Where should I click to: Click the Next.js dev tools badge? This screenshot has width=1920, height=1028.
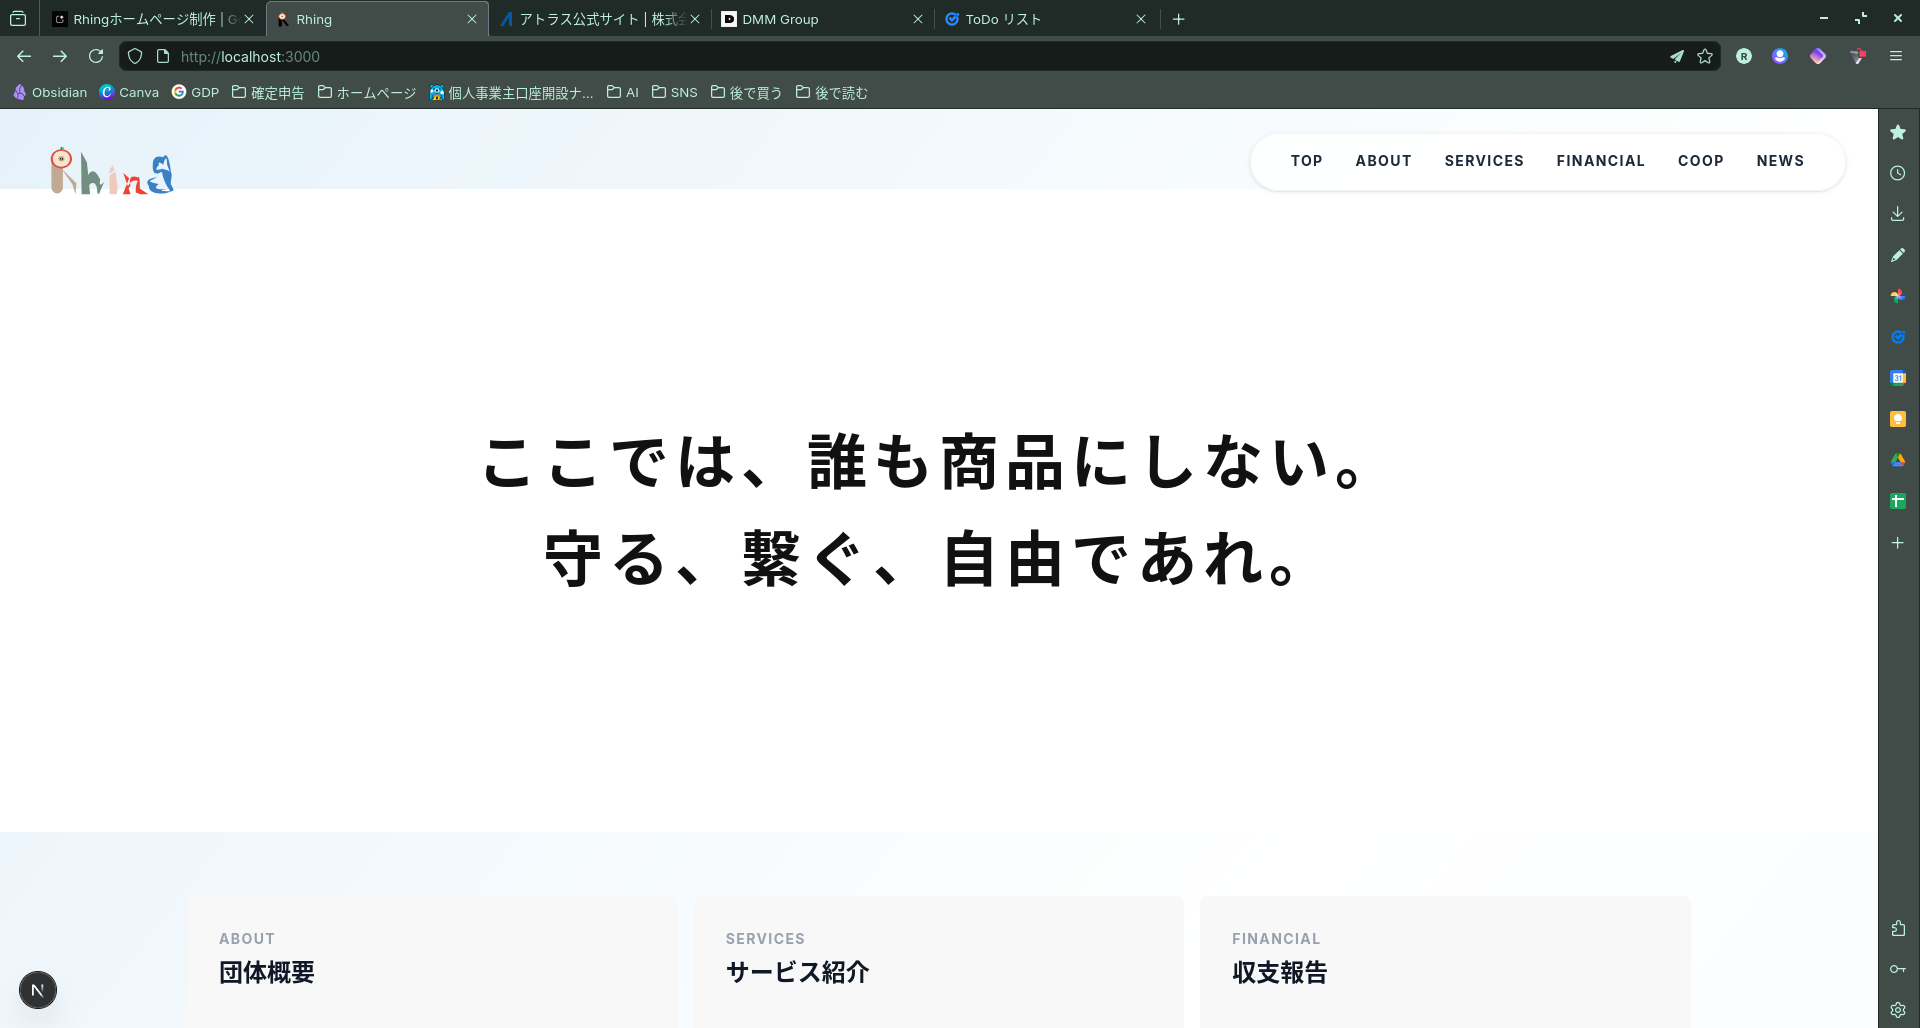pyautogui.click(x=38, y=990)
